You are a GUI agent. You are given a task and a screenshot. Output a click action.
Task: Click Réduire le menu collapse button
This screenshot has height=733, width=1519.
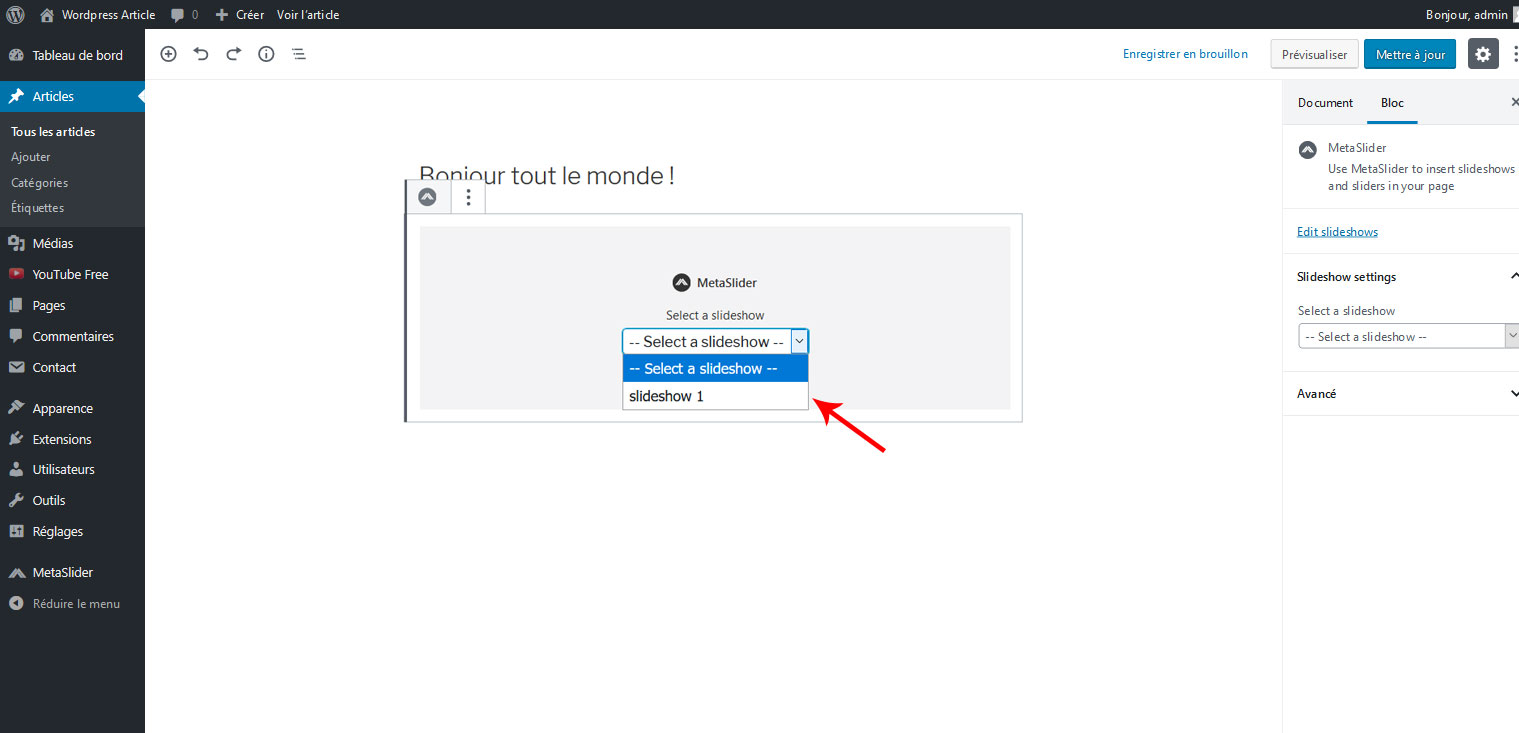(72, 604)
